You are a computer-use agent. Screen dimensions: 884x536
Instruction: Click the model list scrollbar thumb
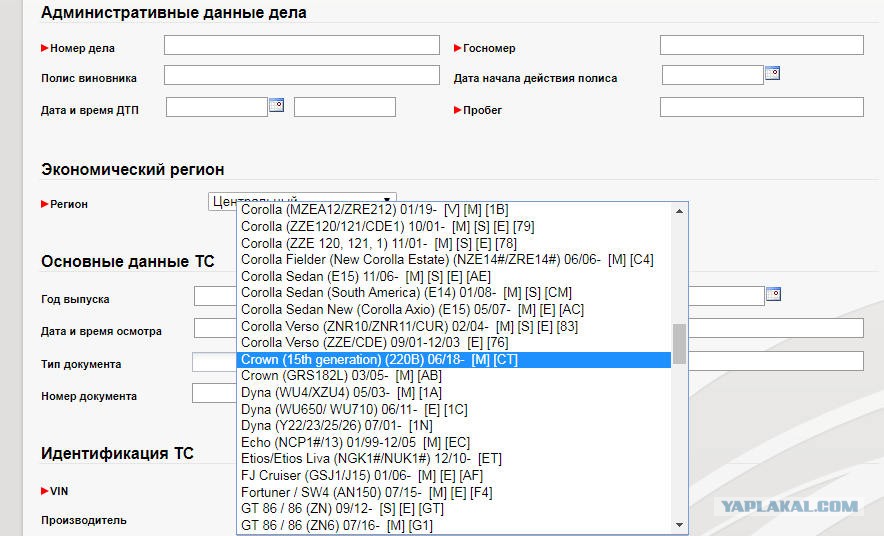pos(679,344)
